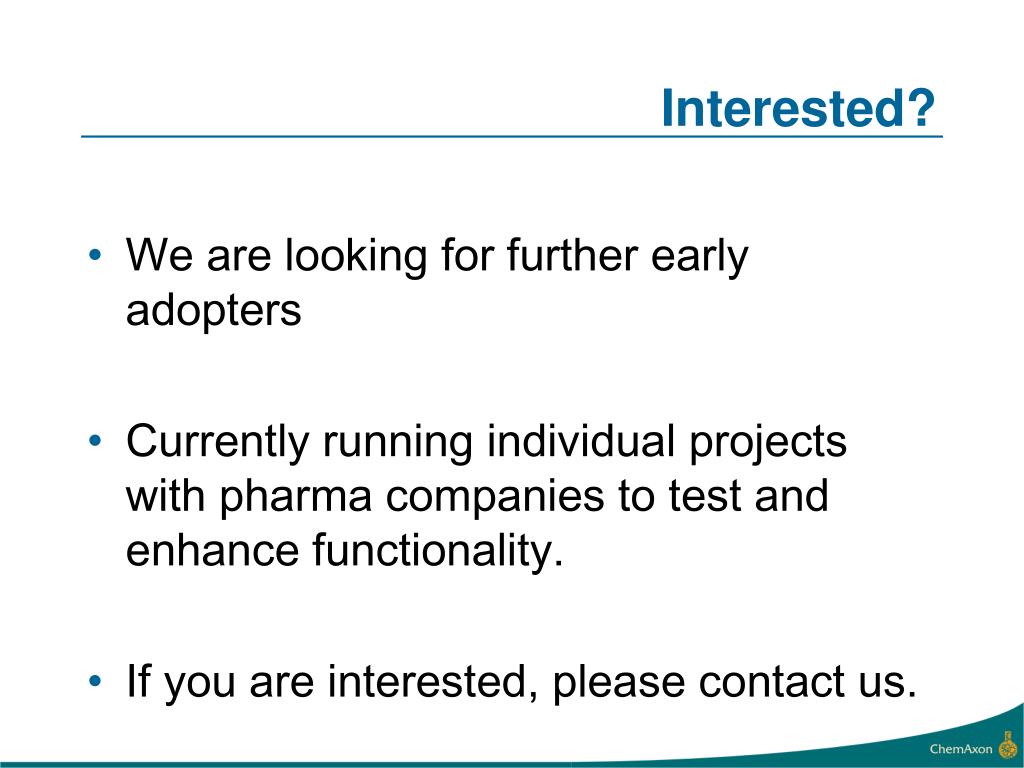
Task: Click the ChemAxon brand name text
Action: 961,749
